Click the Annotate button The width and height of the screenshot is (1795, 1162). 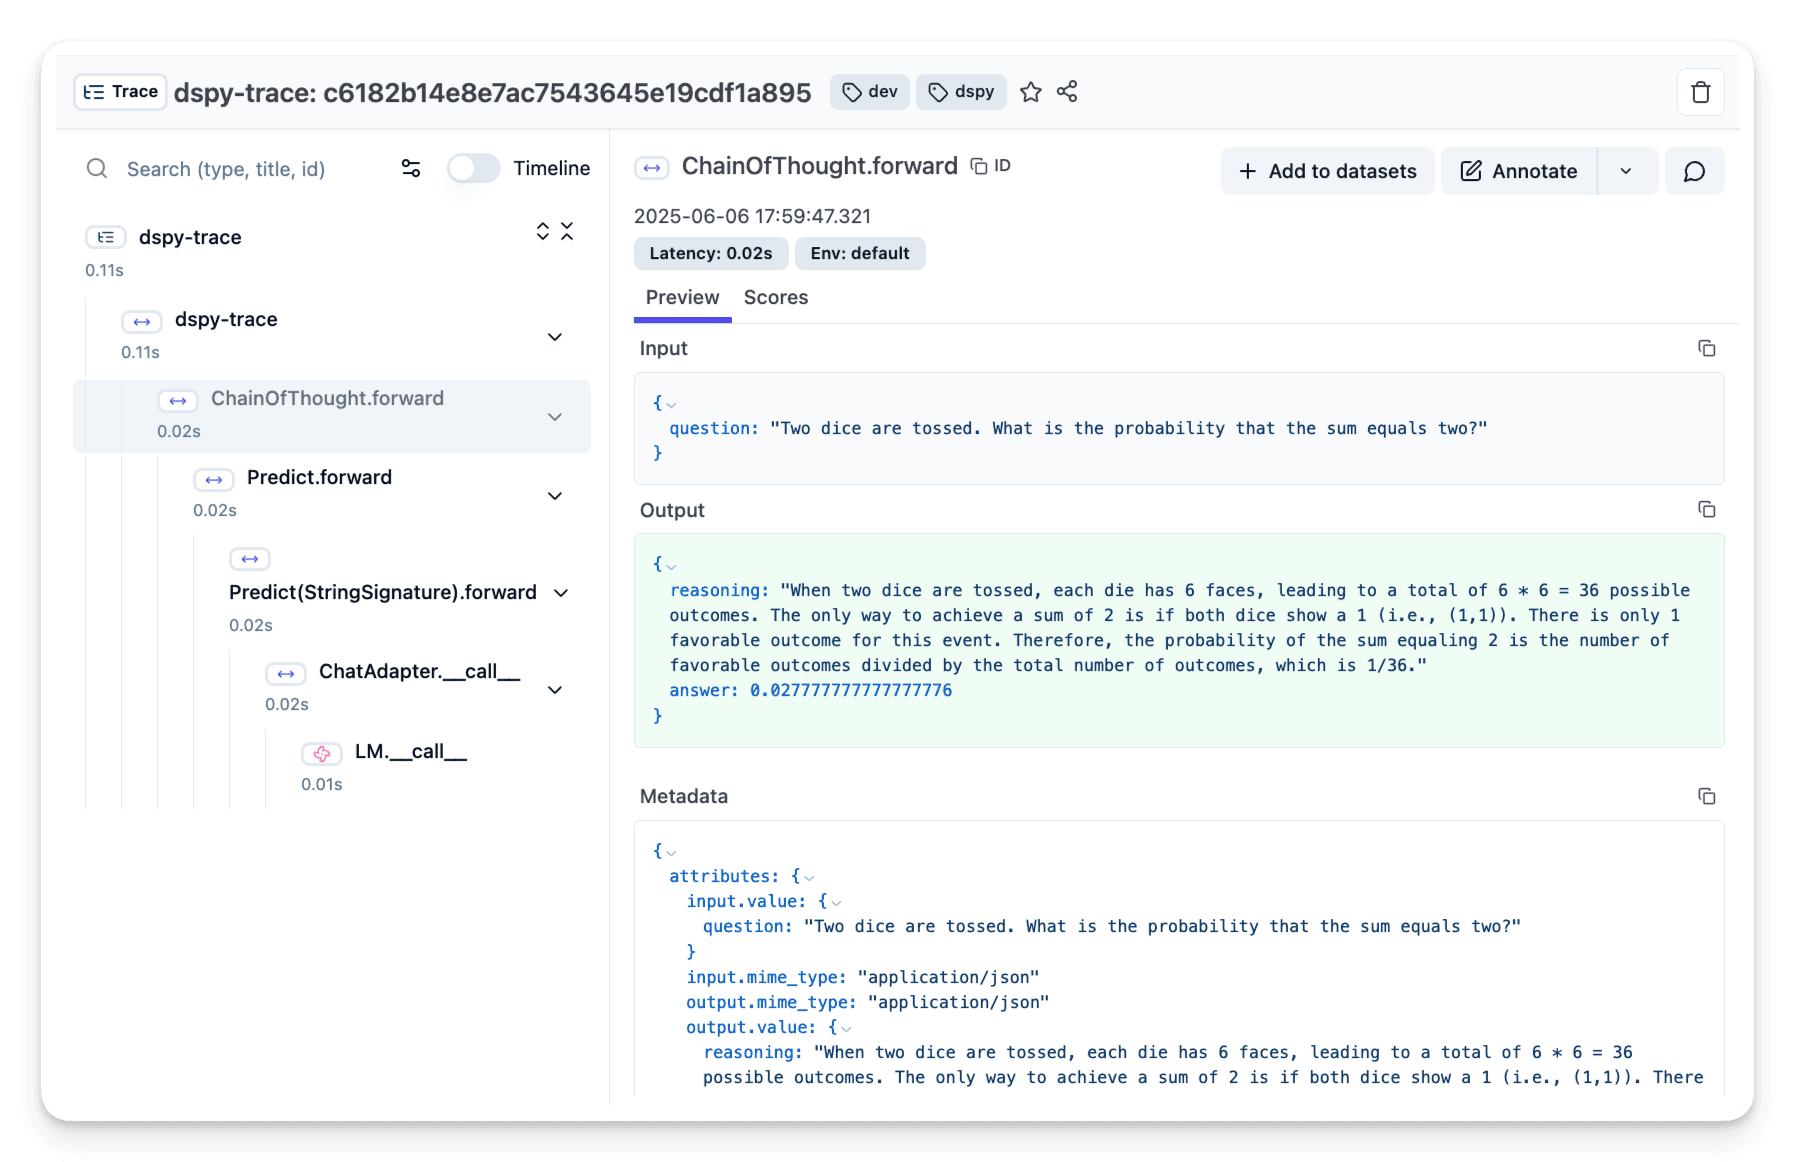tap(1519, 172)
